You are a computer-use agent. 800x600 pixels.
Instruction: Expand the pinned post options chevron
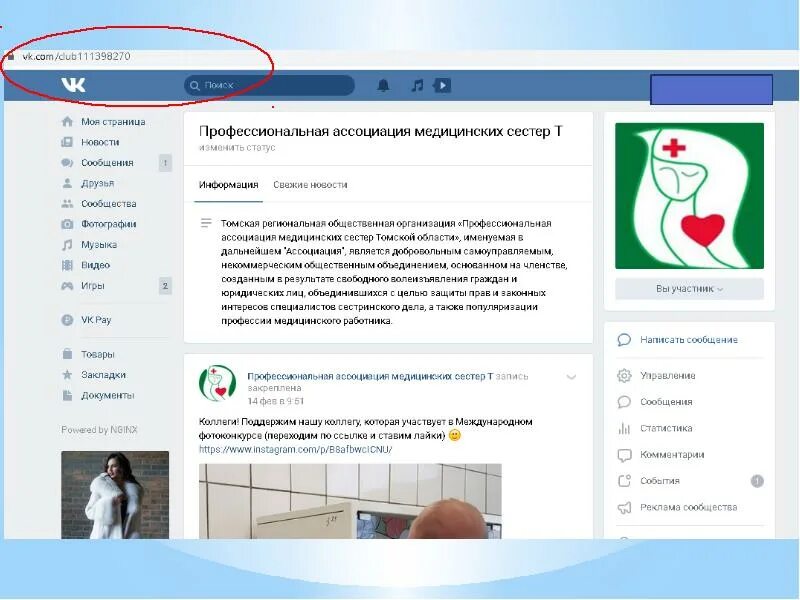[571, 377]
